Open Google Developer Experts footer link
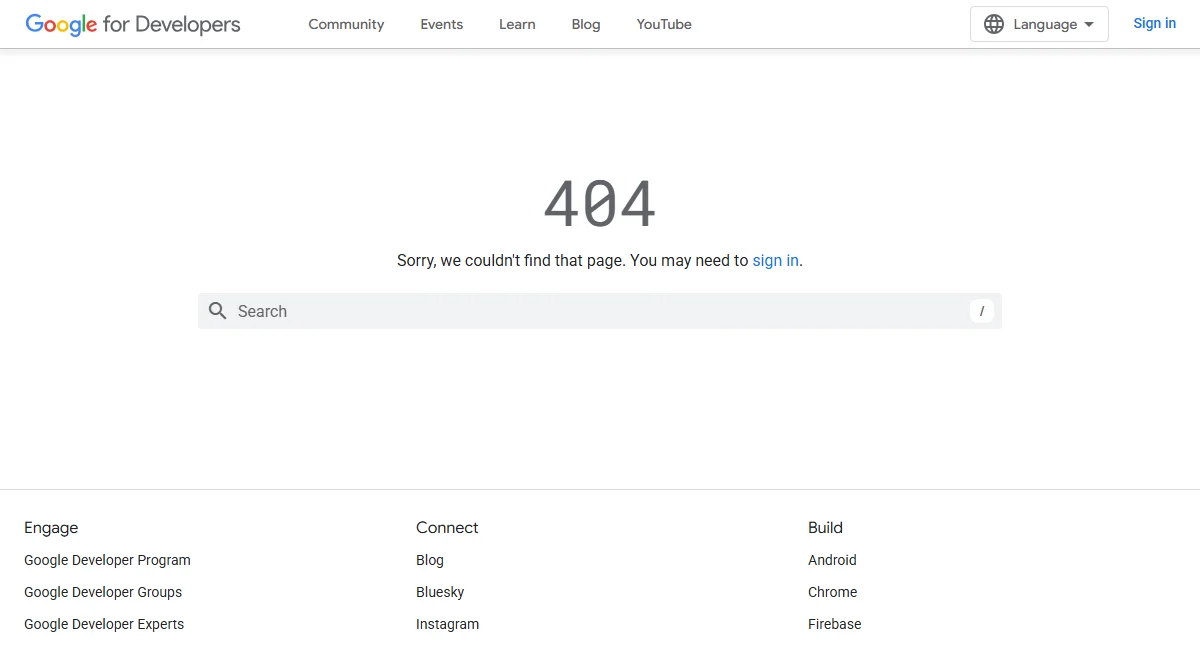Image resolution: width=1200 pixels, height=650 pixels. (104, 624)
